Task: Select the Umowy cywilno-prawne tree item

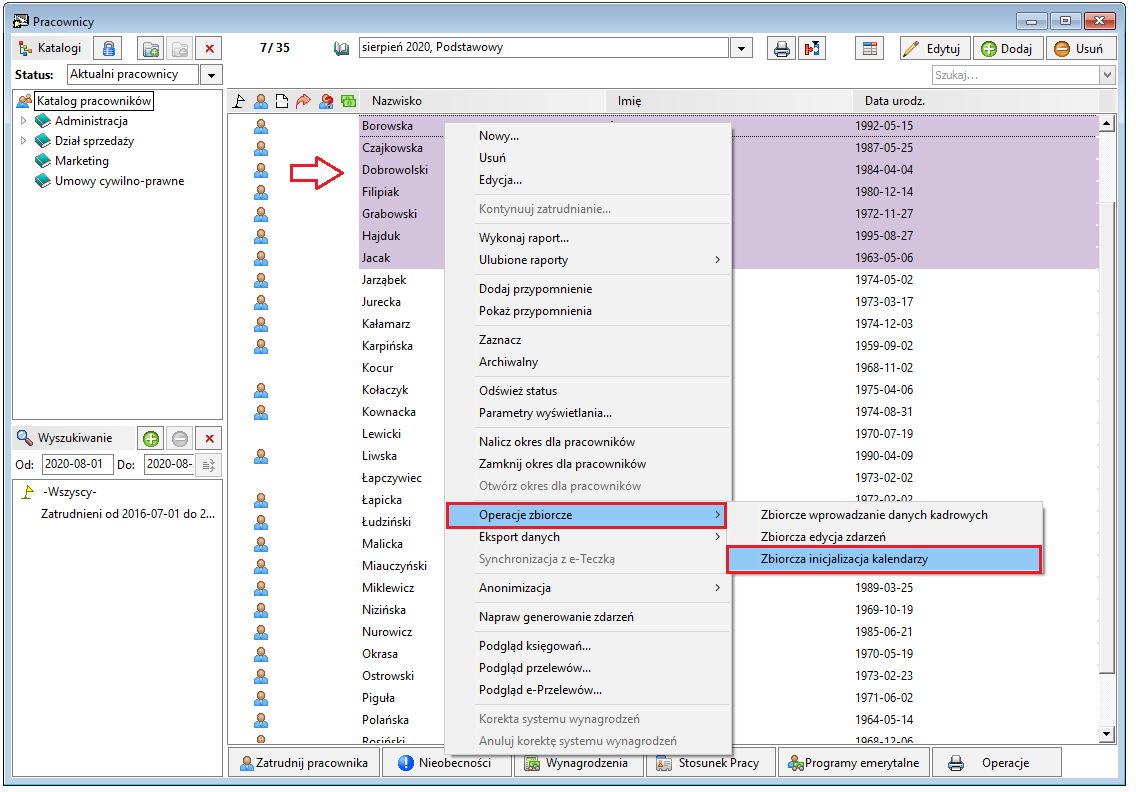Action: [120, 181]
